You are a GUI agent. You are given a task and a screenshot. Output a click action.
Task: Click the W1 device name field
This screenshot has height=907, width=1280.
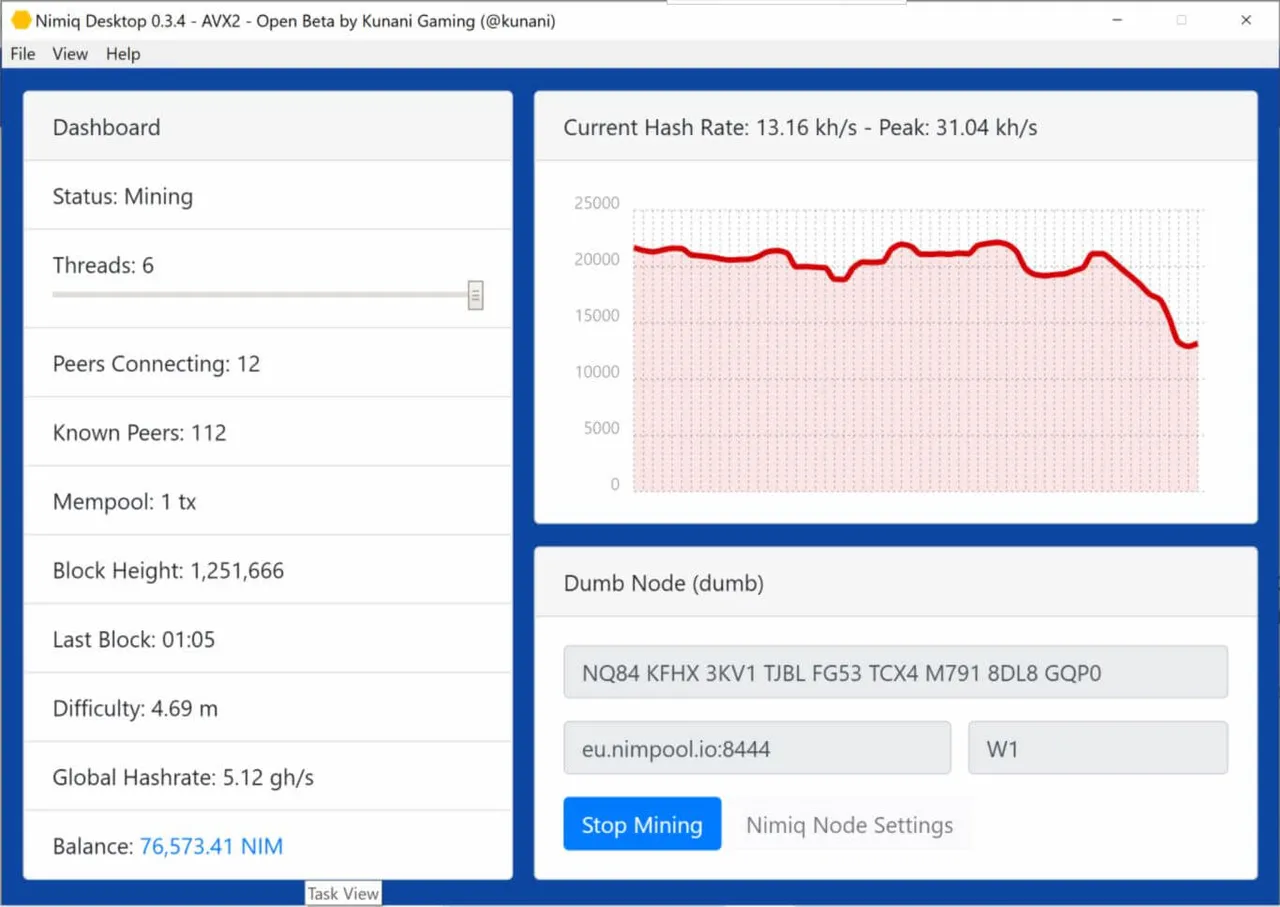[1098, 748]
